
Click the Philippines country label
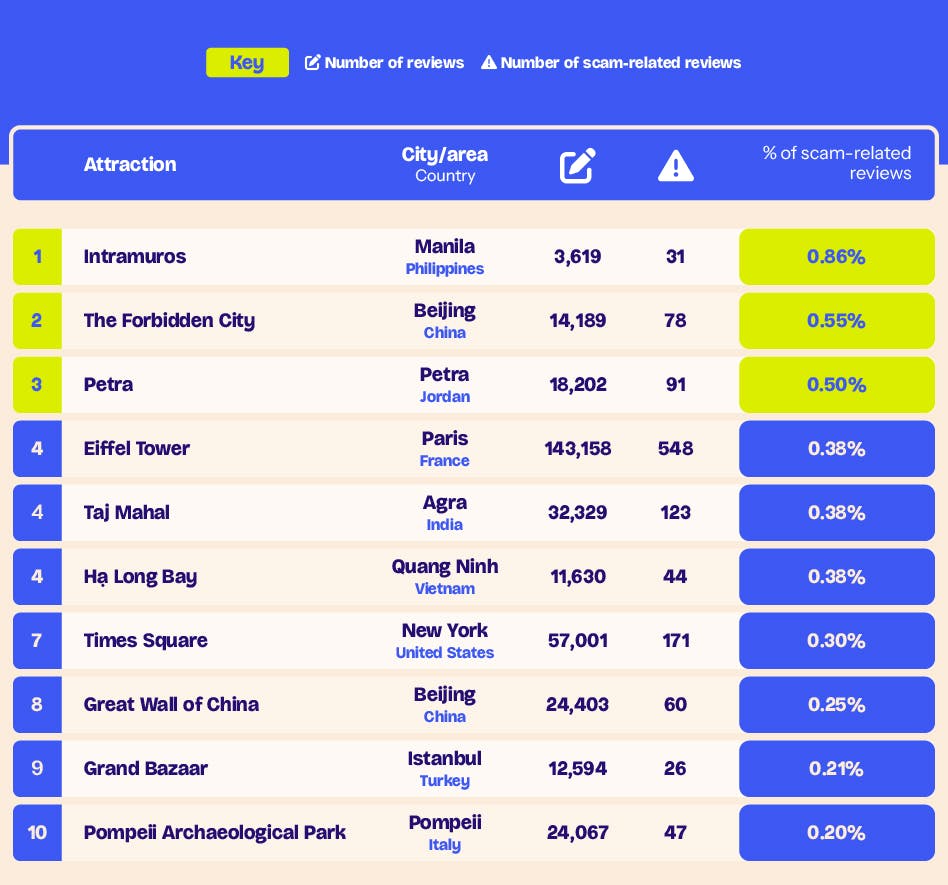(445, 269)
